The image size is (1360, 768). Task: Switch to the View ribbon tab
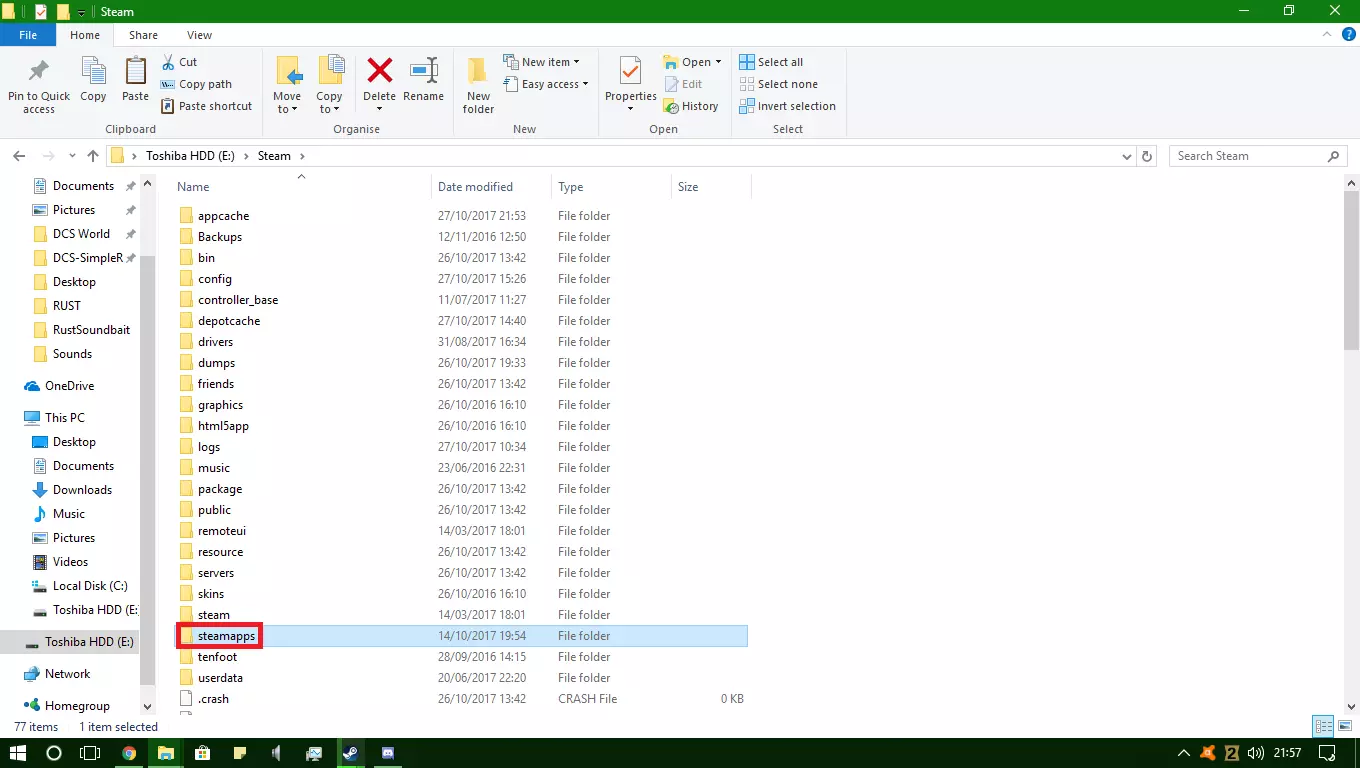(x=199, y=35)
